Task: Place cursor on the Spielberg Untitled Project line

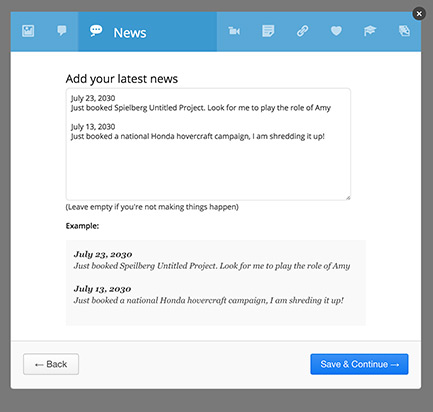Action: 201,108
